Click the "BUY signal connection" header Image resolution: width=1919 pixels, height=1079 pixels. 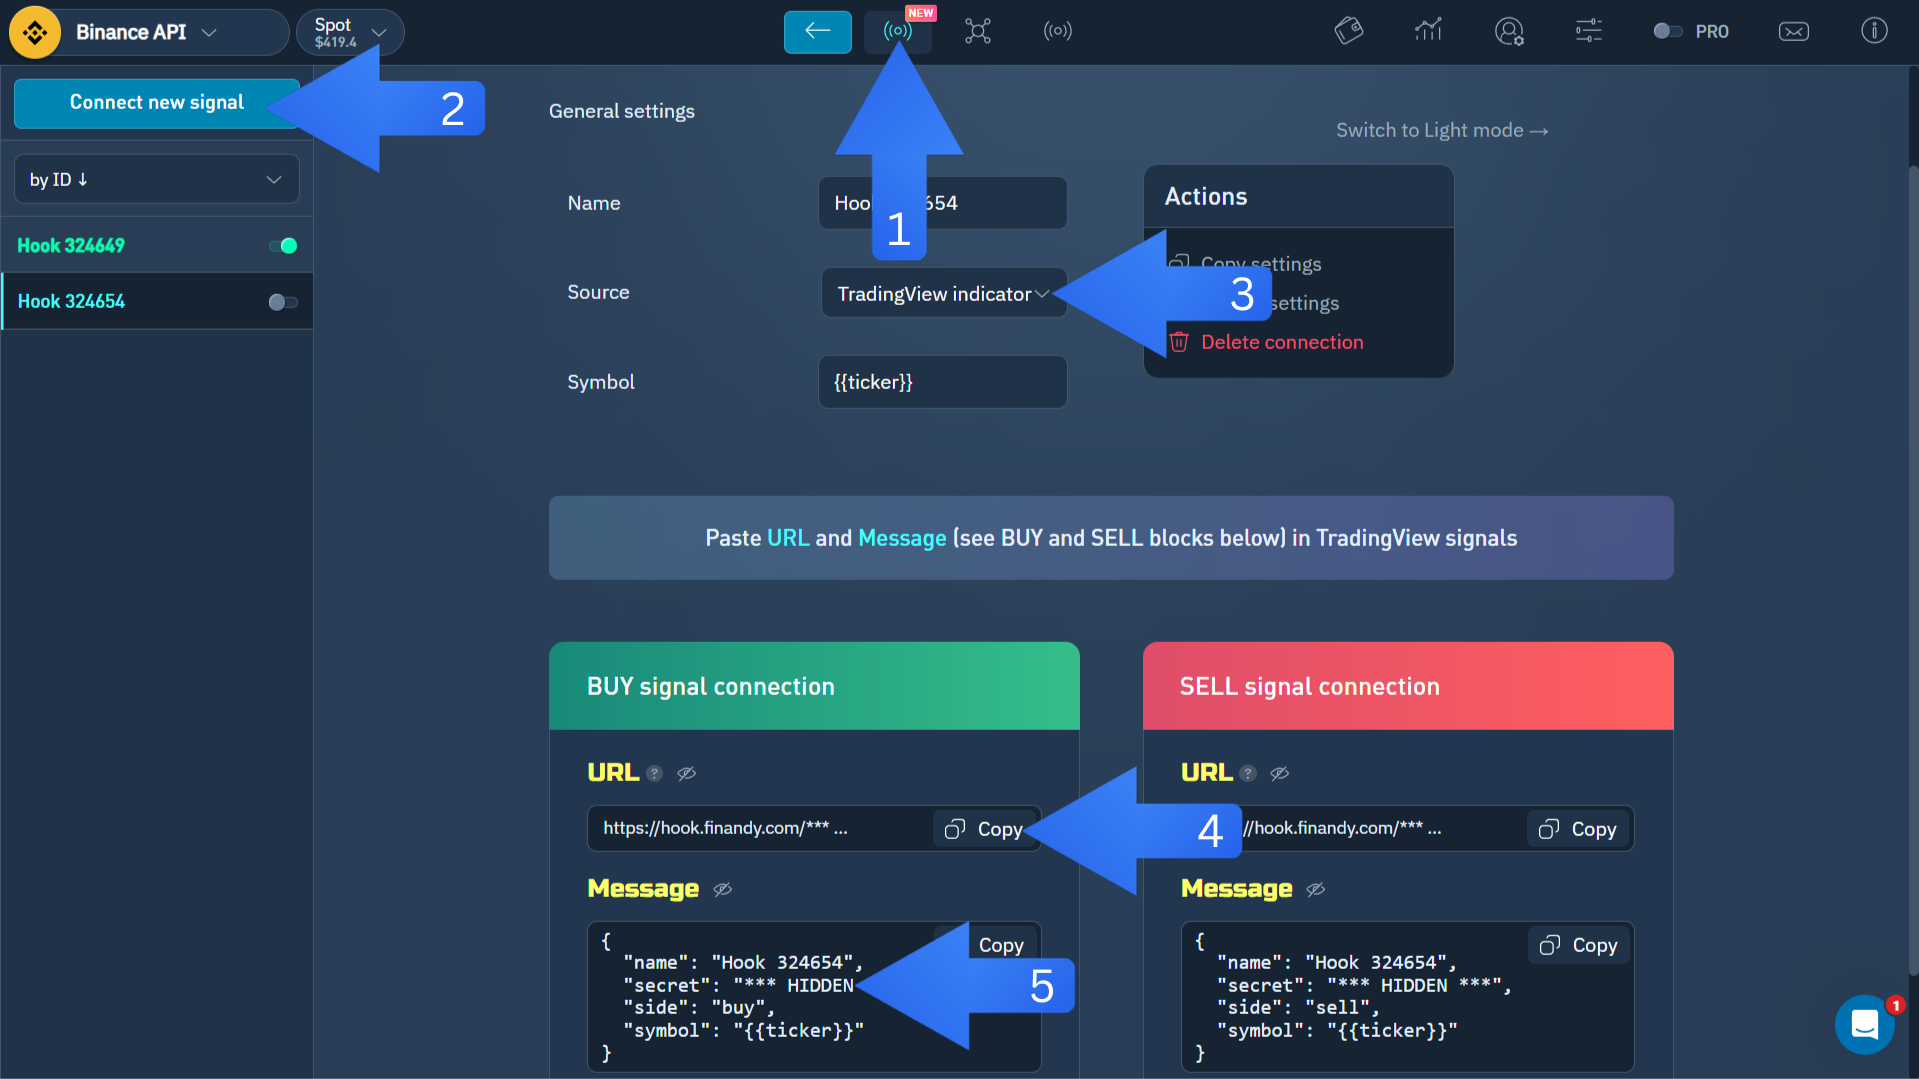click(x=814, y=686)
